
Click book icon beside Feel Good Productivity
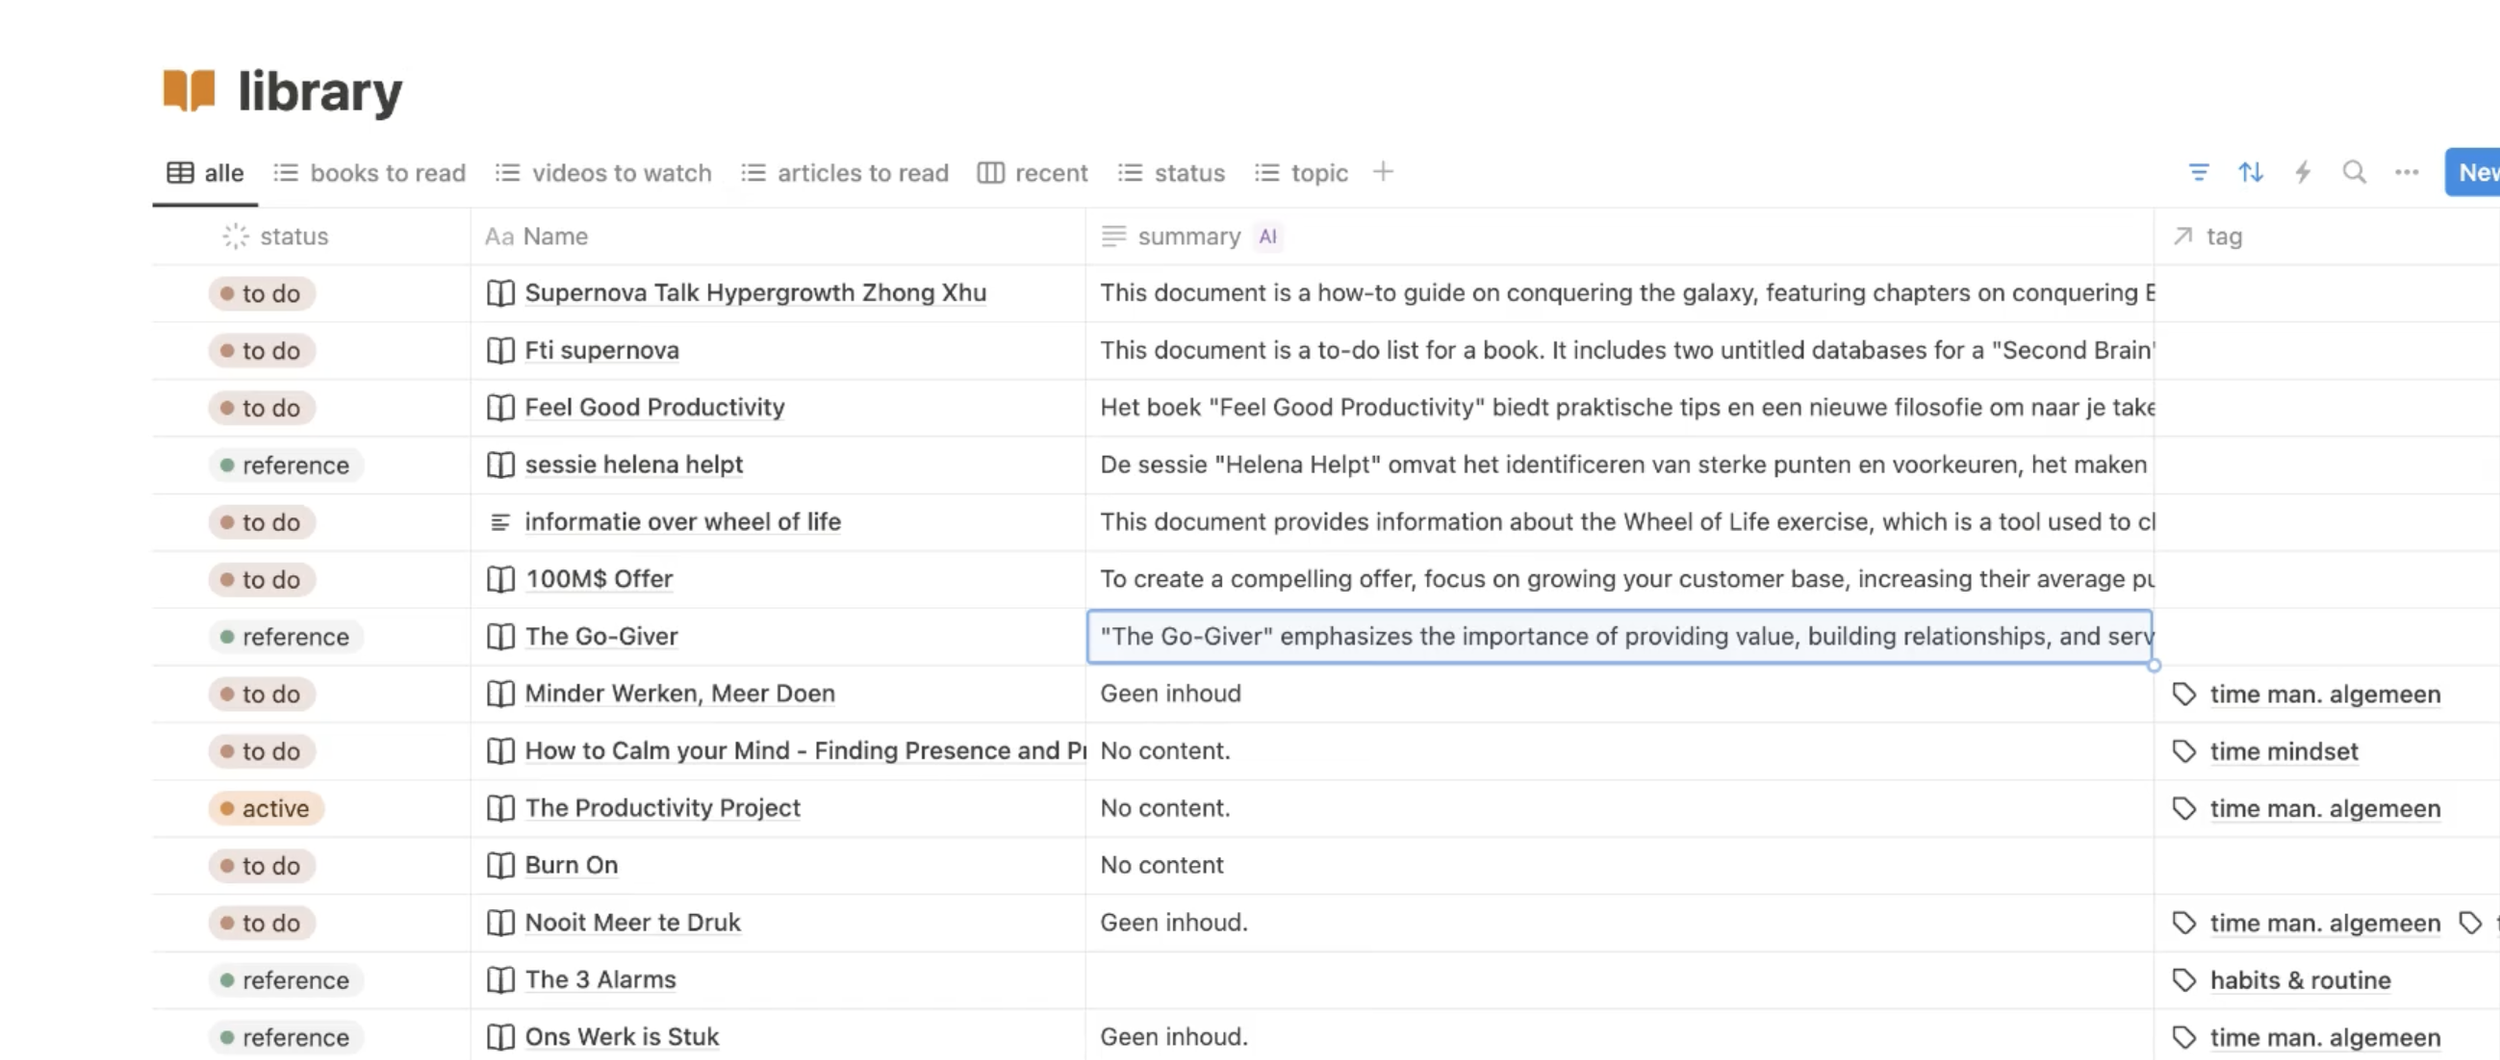[x=500, y=407]
